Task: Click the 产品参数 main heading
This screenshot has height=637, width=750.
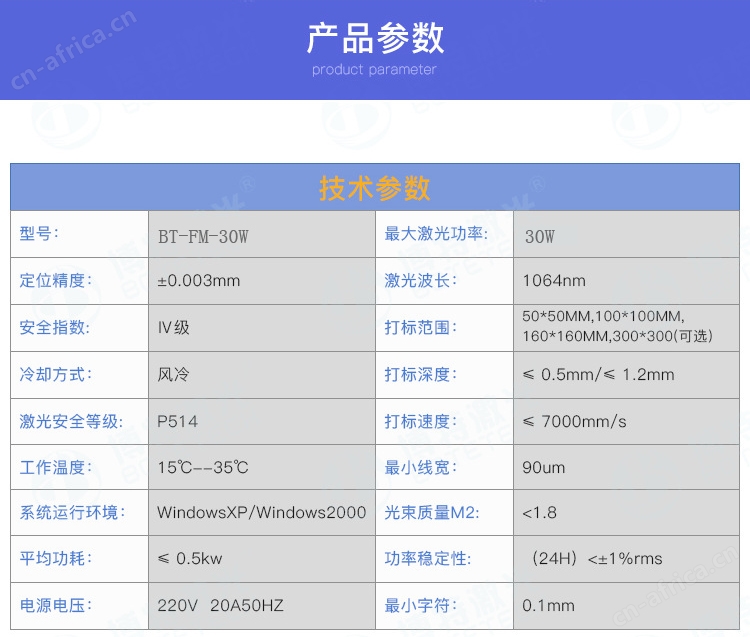Action: point(375,38)
